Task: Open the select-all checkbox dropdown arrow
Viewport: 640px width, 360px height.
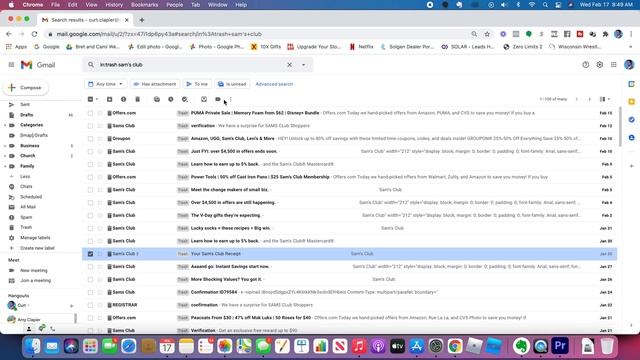Action: coord(97,99)
